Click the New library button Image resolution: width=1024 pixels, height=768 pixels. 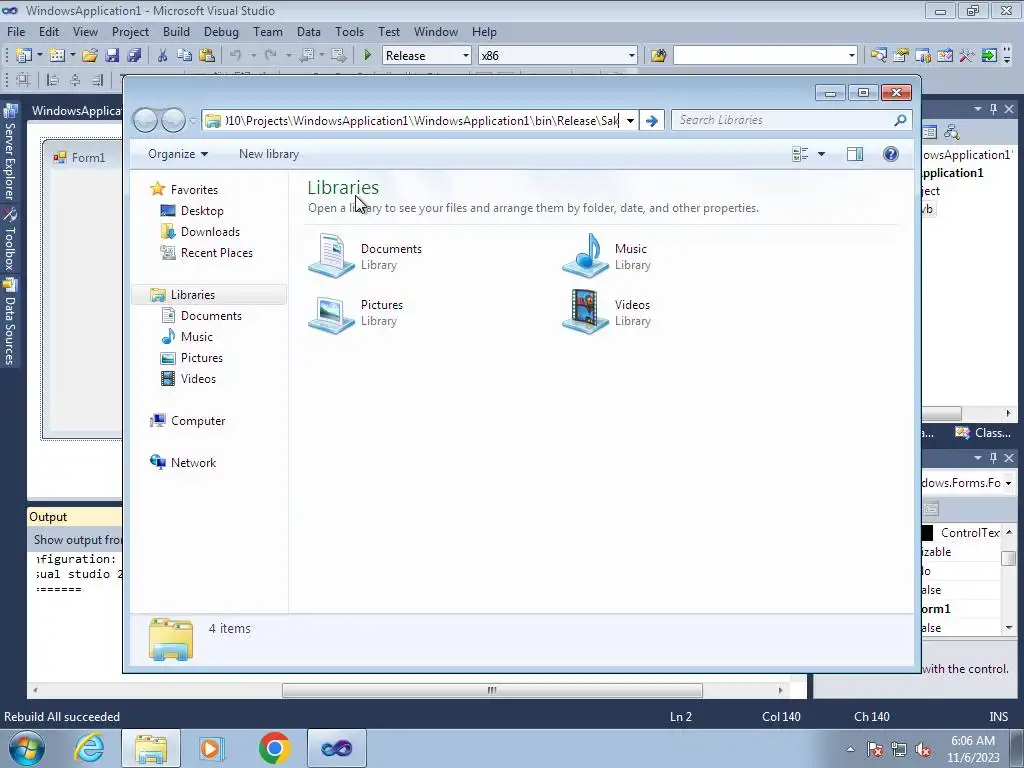click(x=269, y=154)
